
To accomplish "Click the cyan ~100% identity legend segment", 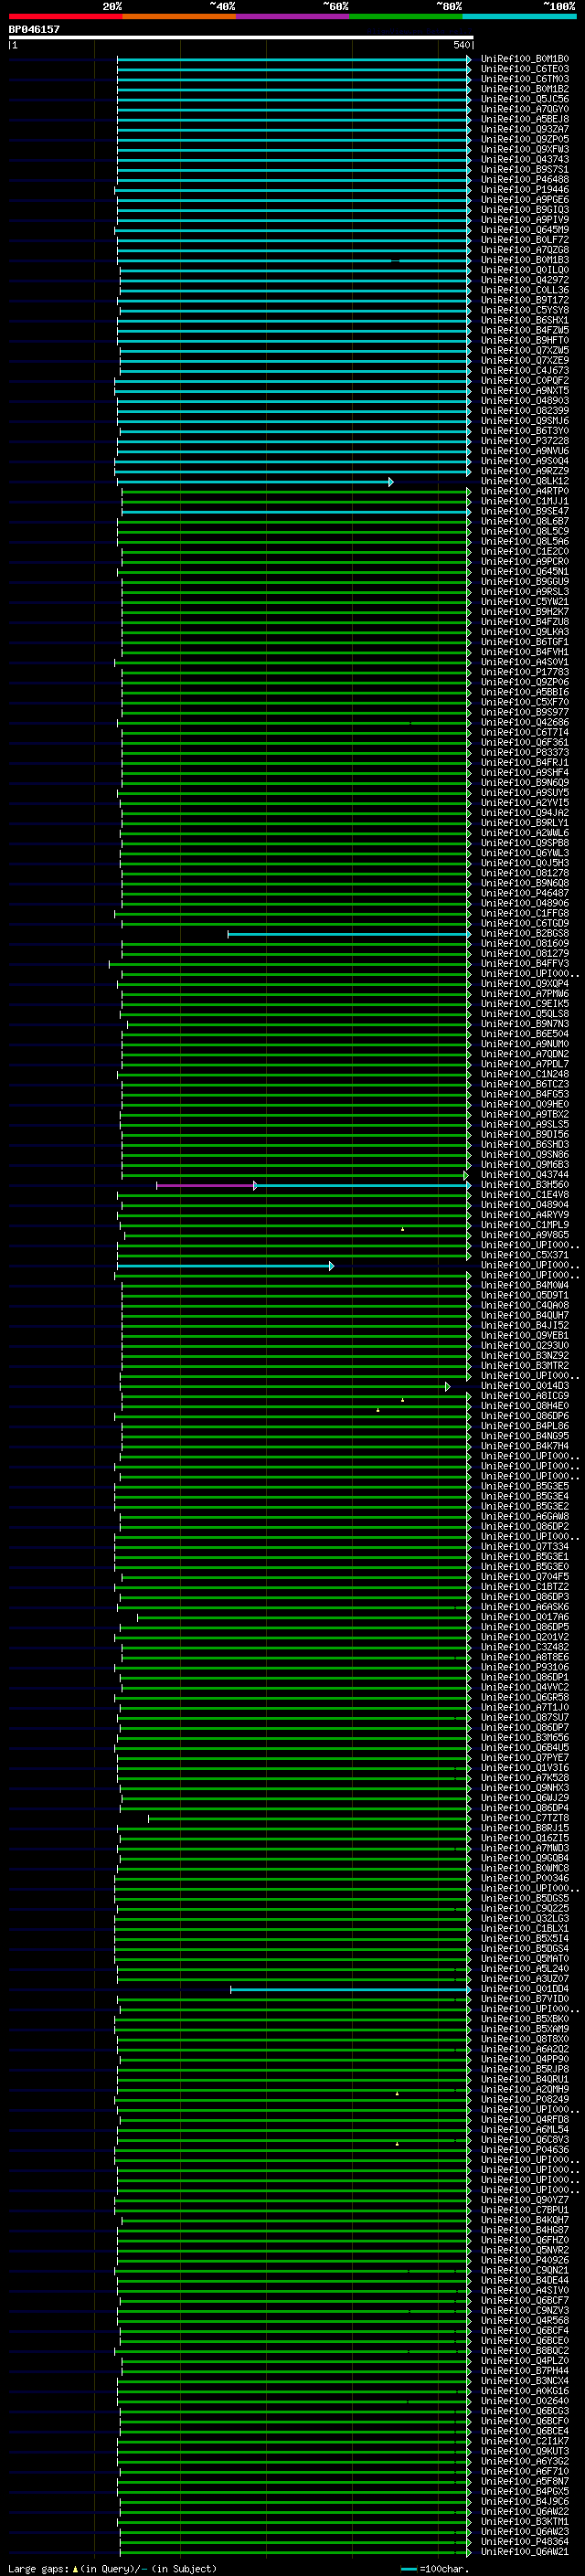I will coord(519,16).
